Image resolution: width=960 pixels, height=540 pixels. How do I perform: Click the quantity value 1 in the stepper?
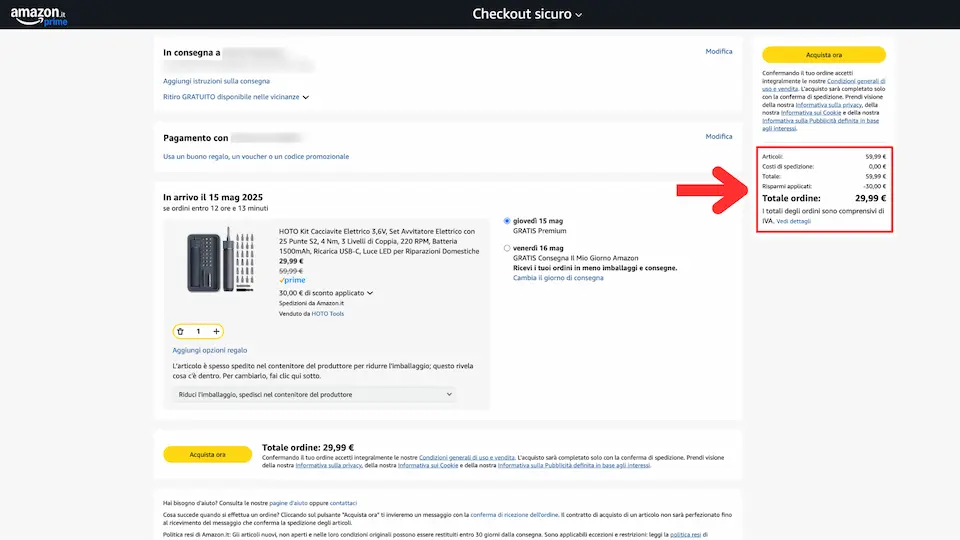point(198,331)
